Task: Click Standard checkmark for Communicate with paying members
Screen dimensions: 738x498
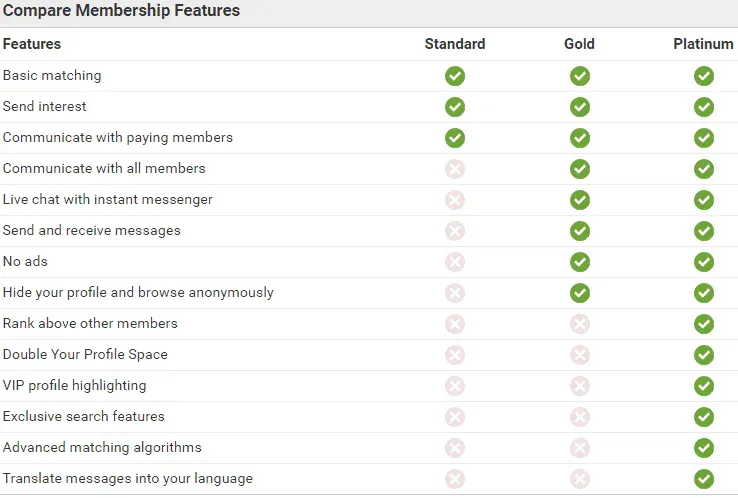Action: [x=455, y=138]
